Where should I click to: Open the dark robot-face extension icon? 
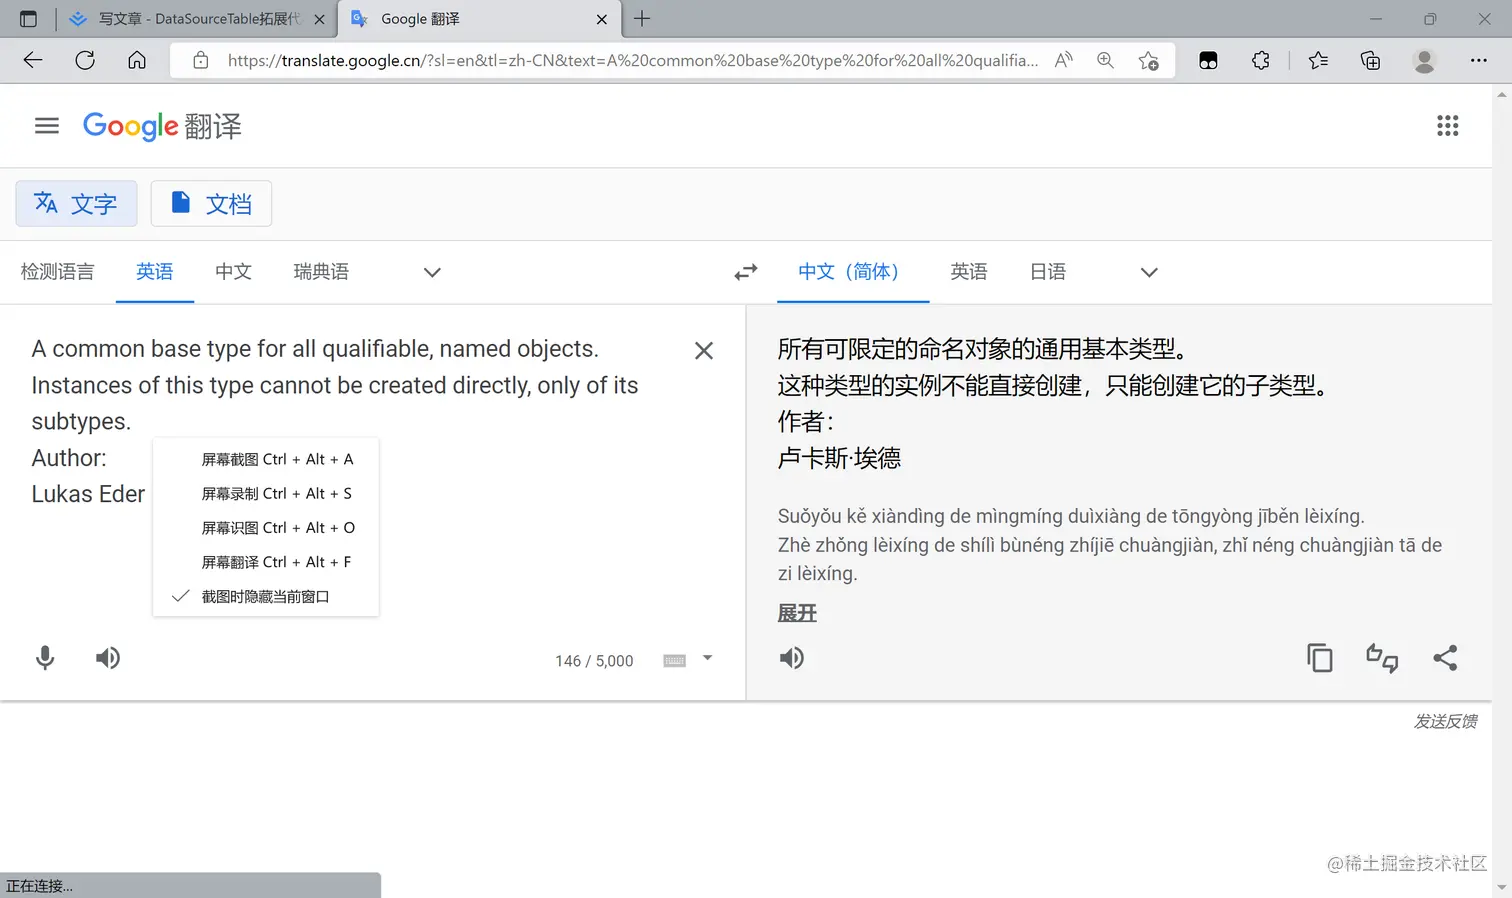[1208, 60]
